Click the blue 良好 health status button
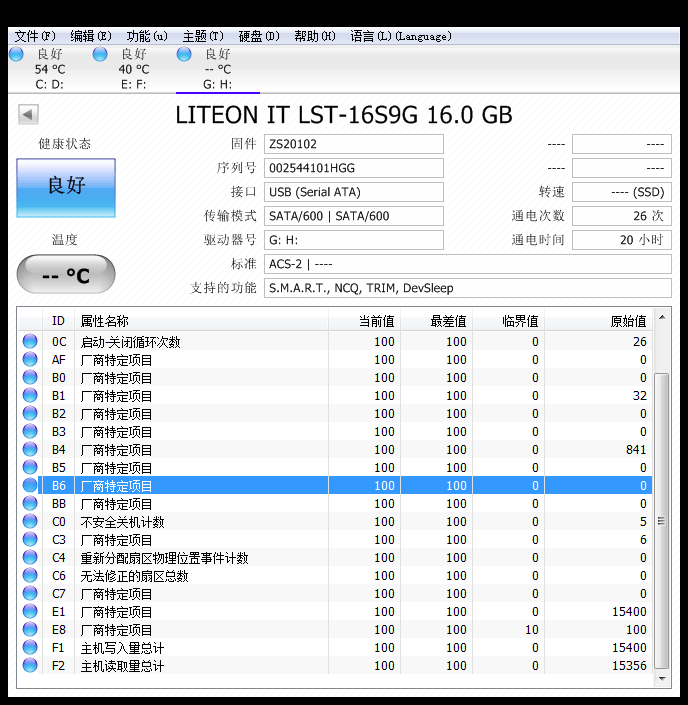This screenshot has width=688, height=705. [66, 187]
